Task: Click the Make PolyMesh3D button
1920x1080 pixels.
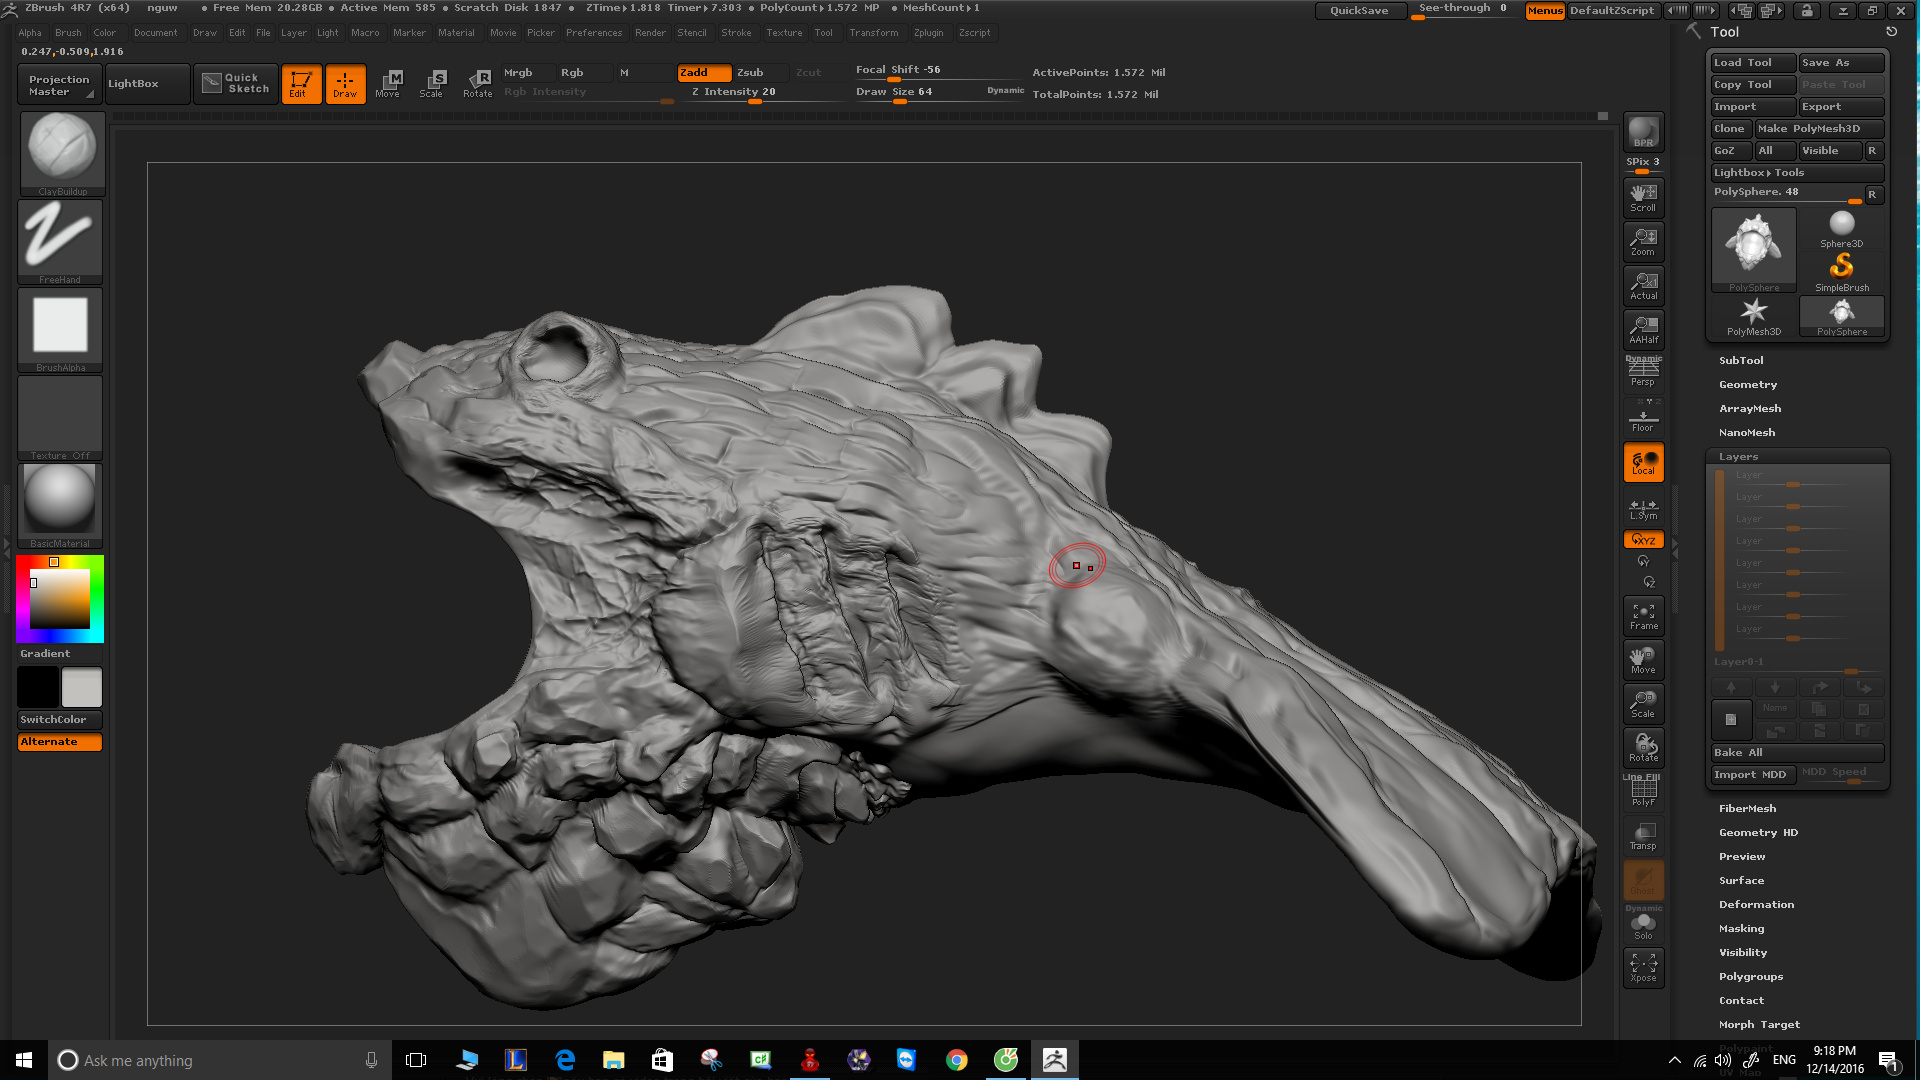Action: [x=1820, y=129]
